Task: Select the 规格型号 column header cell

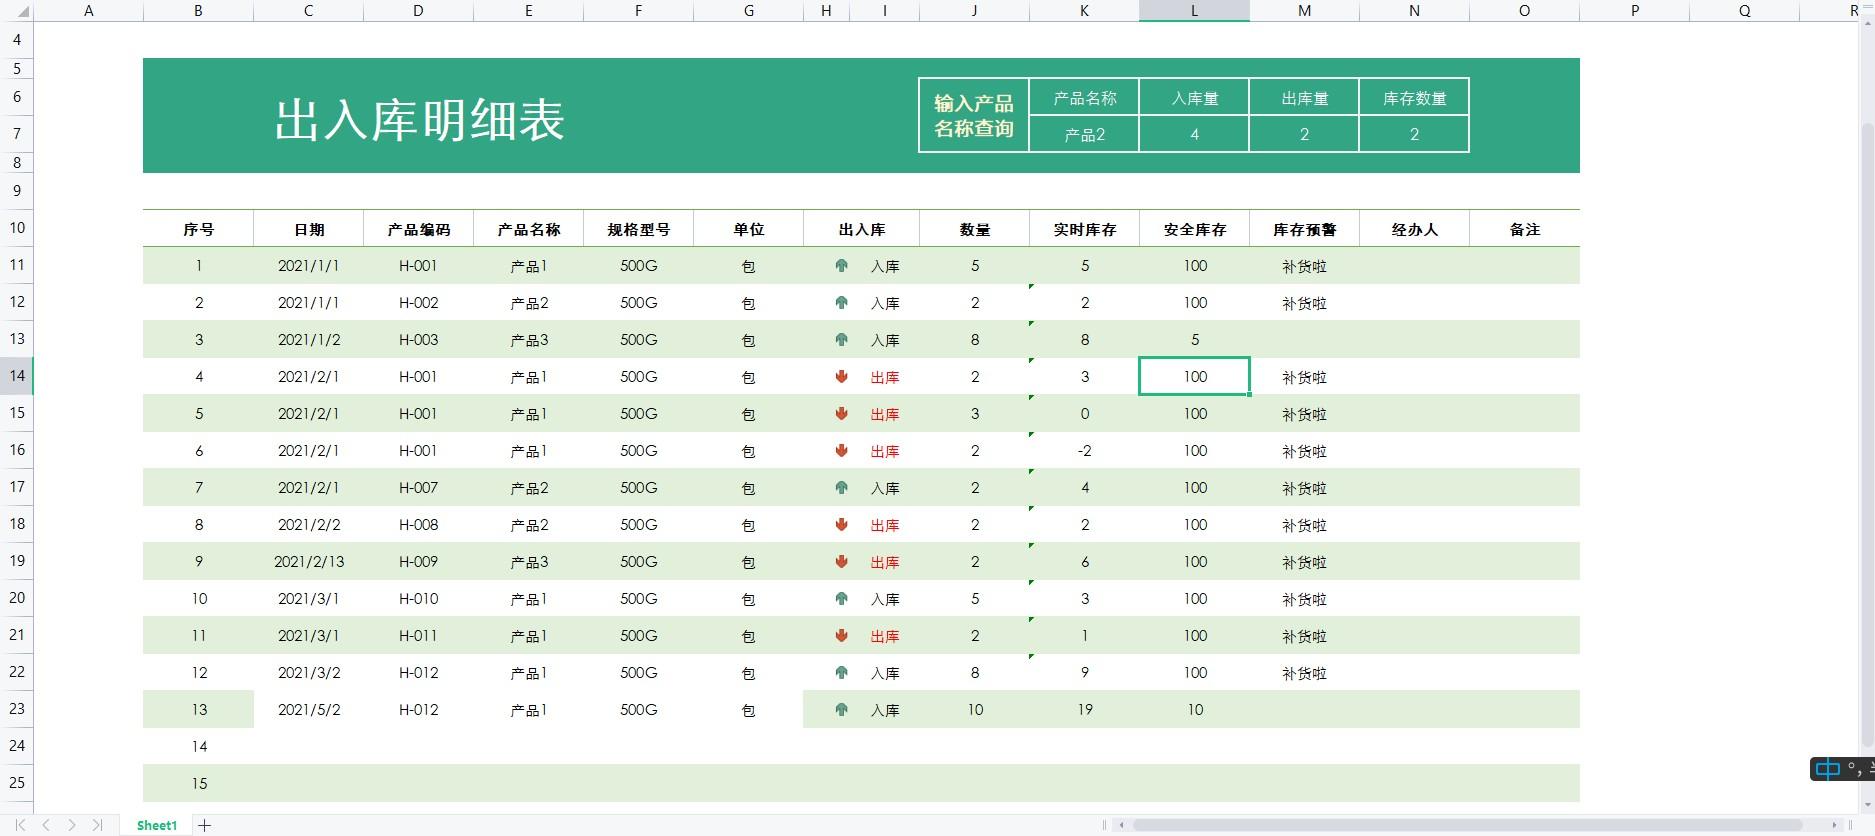Action: [638, 229]
